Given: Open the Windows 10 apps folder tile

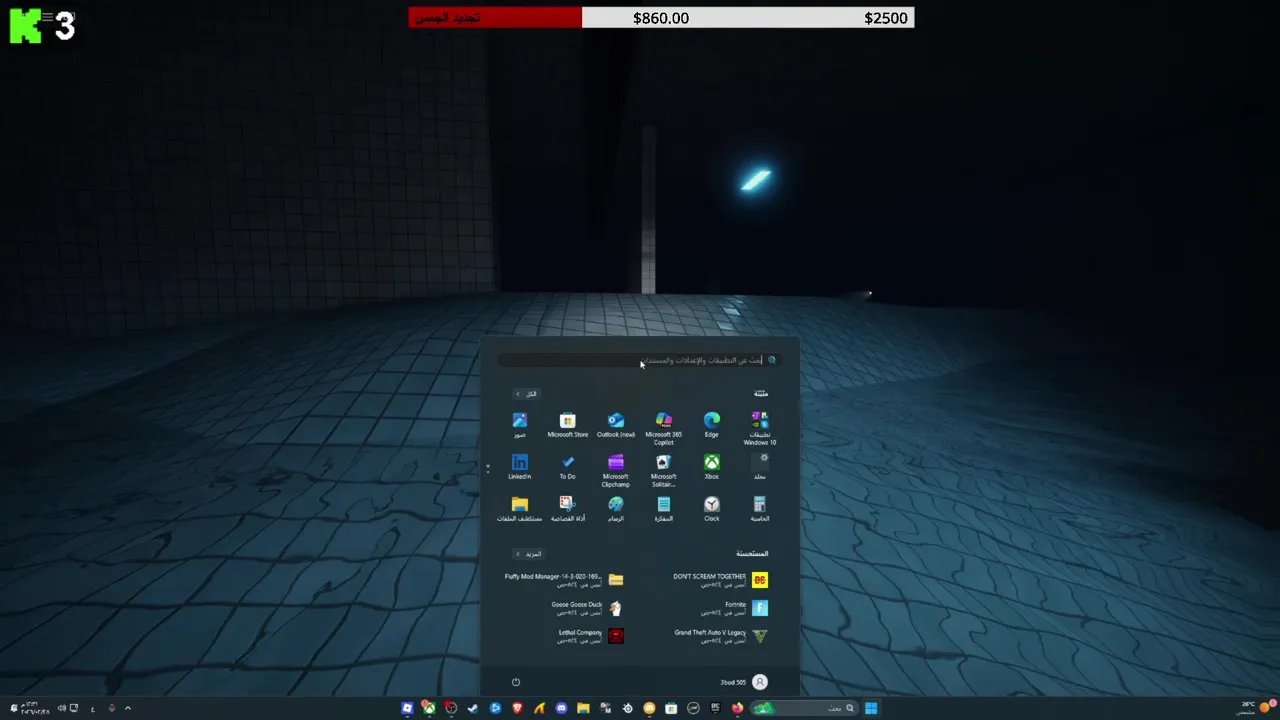Looking at the screenshot, I should pos(759,429).
